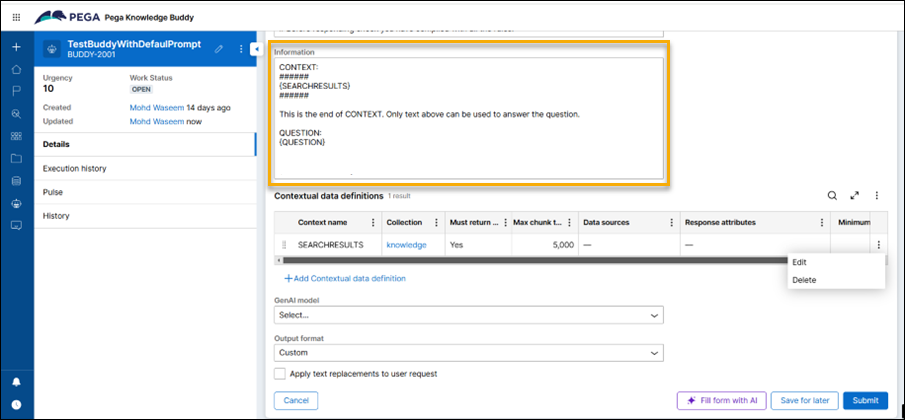Click Mohd Waseem link next to Updated
Viewport: 905px width, 420px height.
pyautogui.click(x=157, y=122)
